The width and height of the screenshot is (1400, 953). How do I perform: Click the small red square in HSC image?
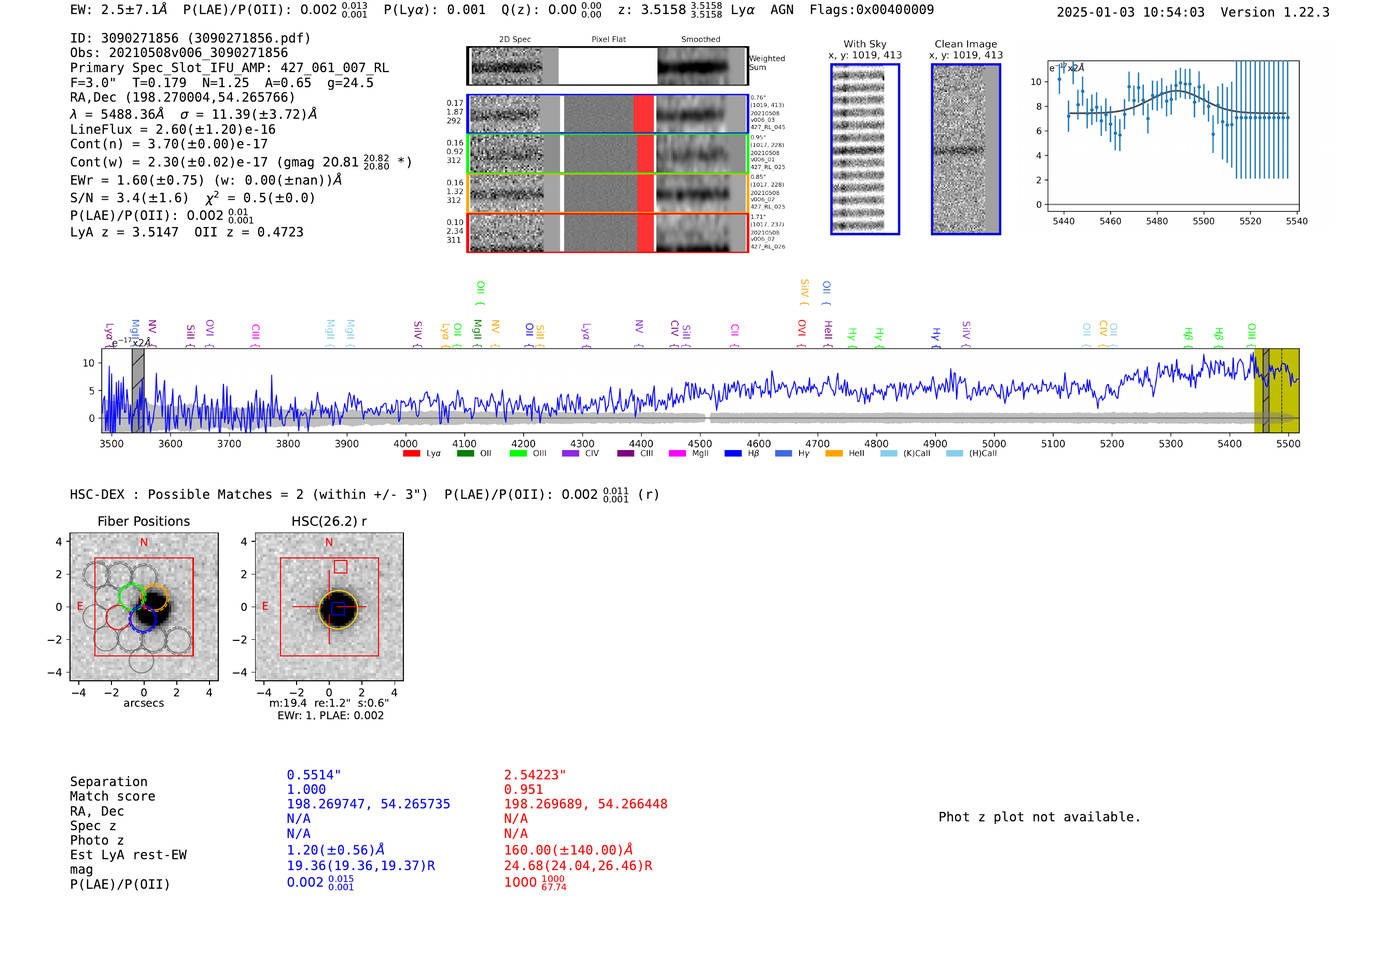pos(340,567)
